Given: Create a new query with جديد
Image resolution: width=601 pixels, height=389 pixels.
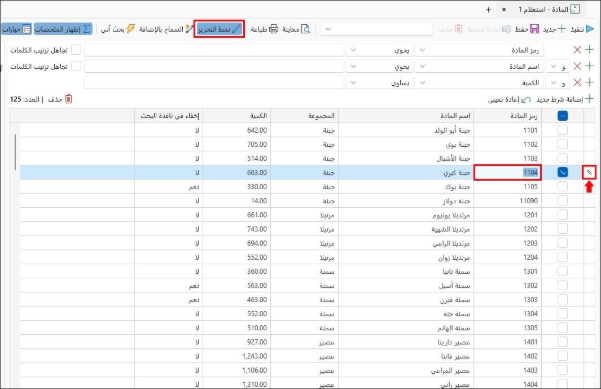Looking at the screenshot, I should [555, 29].
